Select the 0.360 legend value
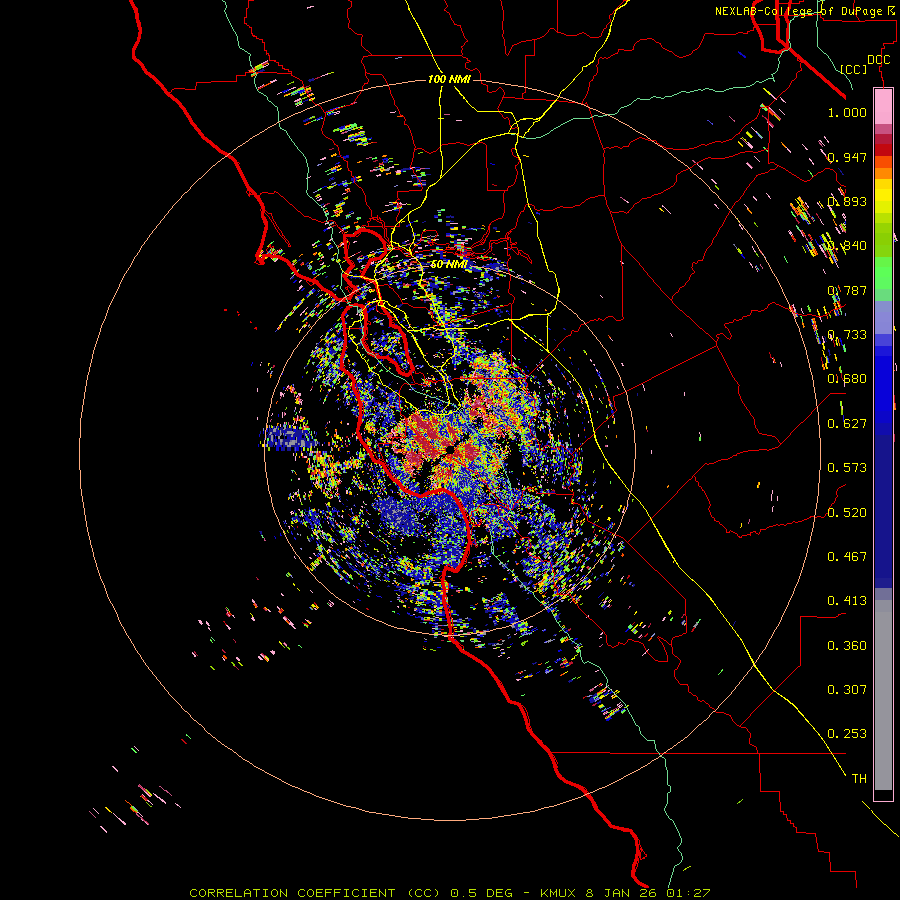900x900 pixels. click(x=847, y=646)
